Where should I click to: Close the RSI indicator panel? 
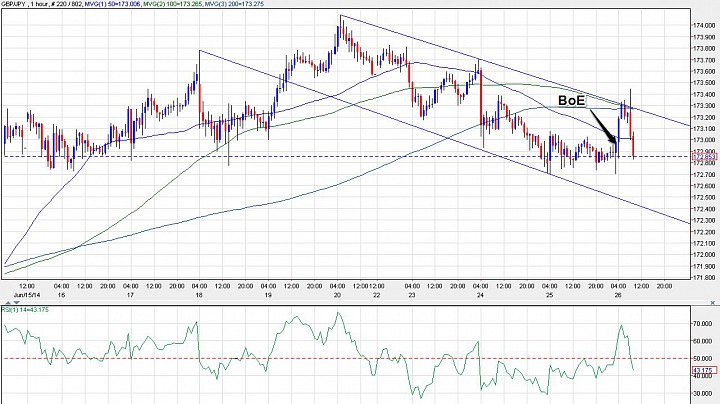coord(713,303)
